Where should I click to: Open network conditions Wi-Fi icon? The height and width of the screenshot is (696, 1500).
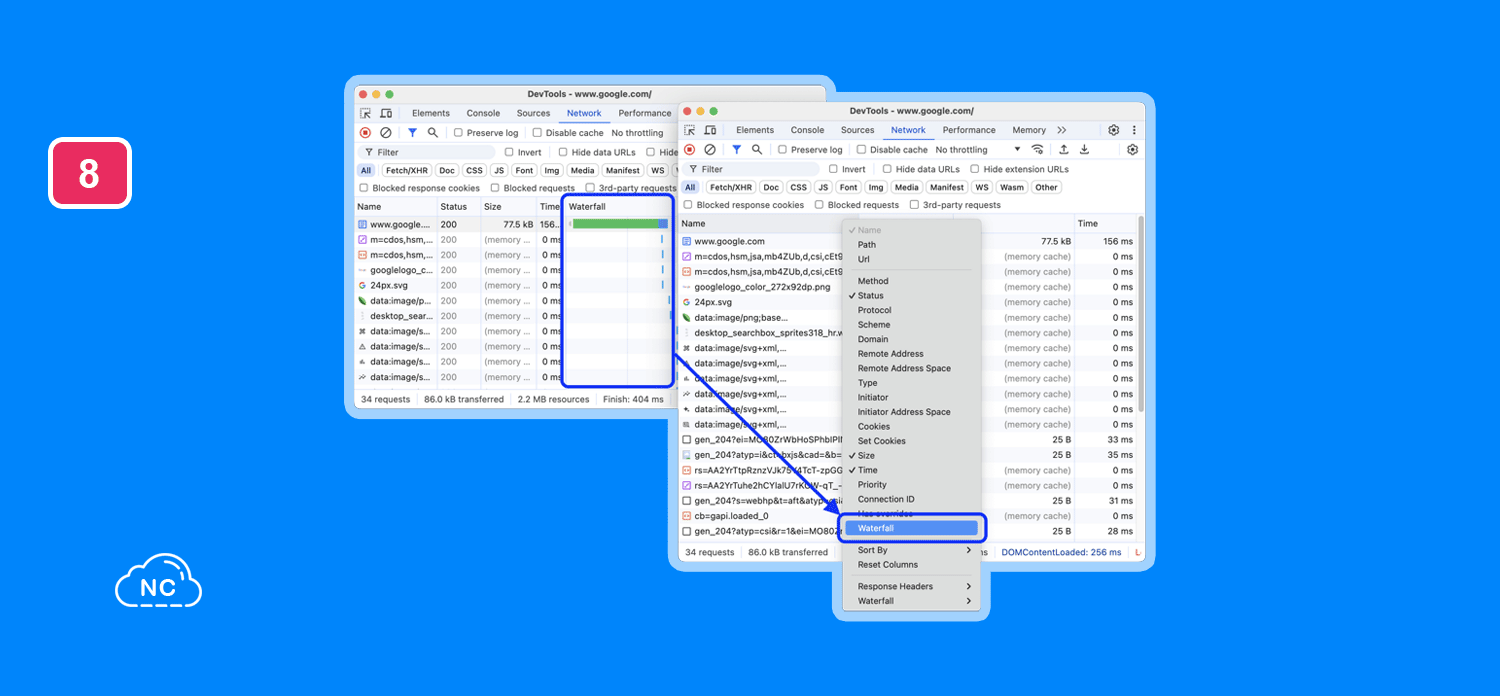[1037, 150]
